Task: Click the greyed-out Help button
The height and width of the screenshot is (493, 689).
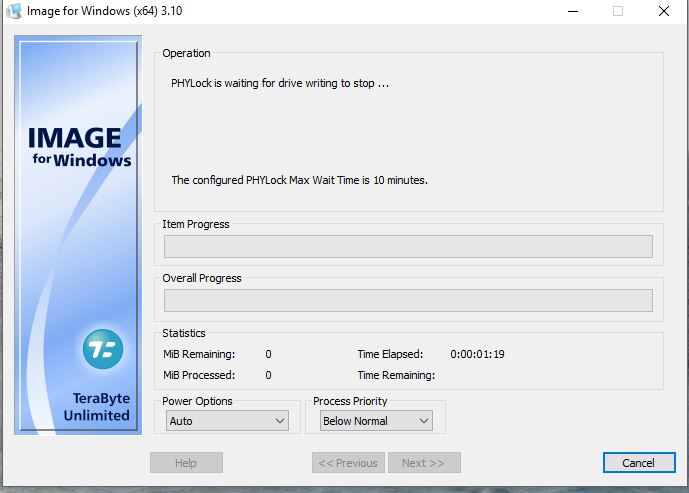Action: click(186, 463)
